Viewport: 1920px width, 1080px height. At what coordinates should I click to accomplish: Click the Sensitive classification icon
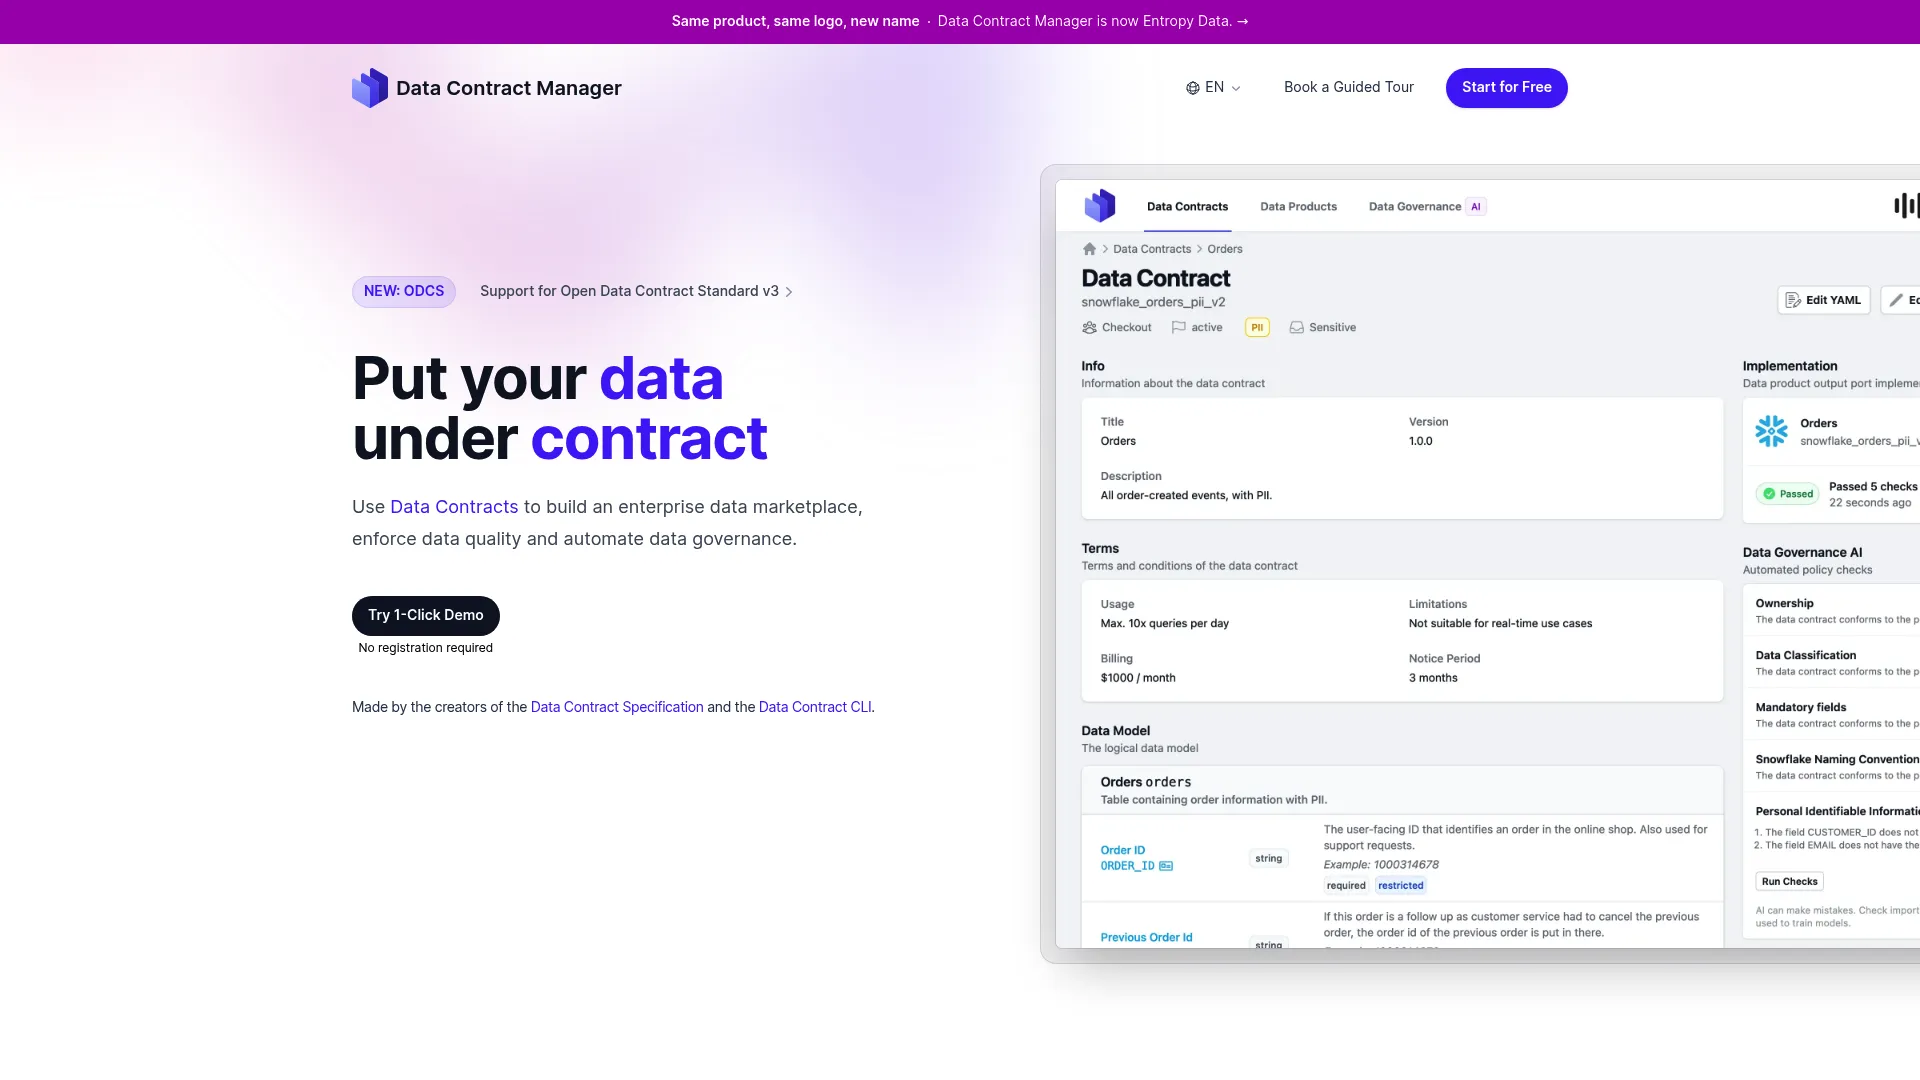pos(1296,327)
